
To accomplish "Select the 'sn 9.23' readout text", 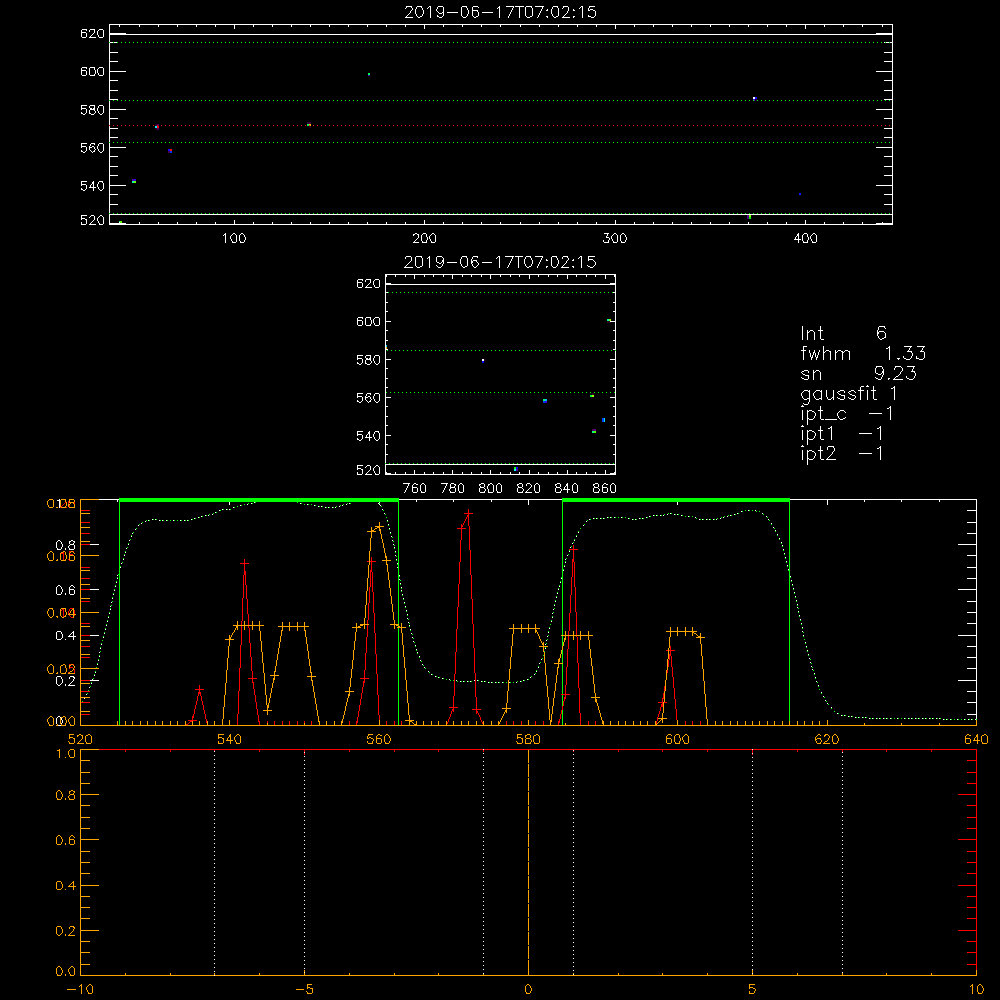I will coord(858,373).
